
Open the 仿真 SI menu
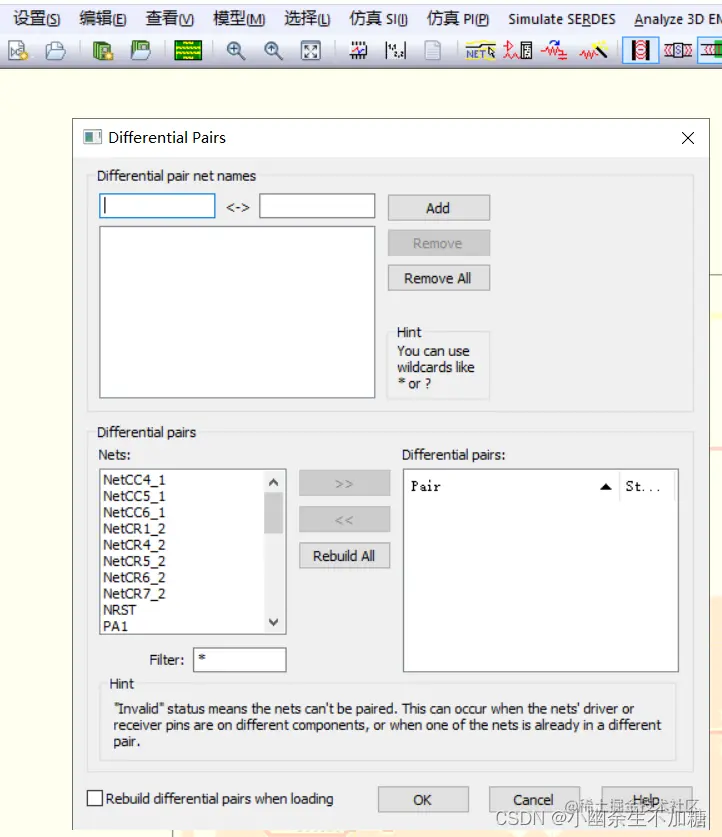click(x=378, y=19)
